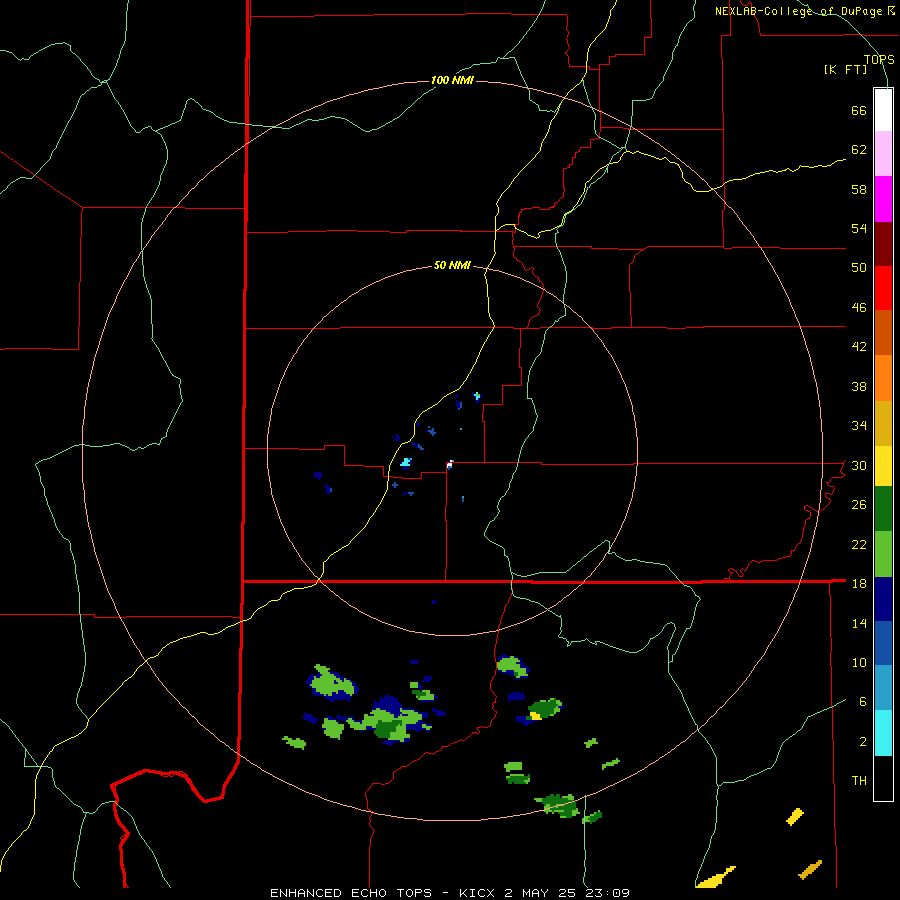Select the [K FT] units label
This screenshot has height=900, width=900.
click(846, 69)
